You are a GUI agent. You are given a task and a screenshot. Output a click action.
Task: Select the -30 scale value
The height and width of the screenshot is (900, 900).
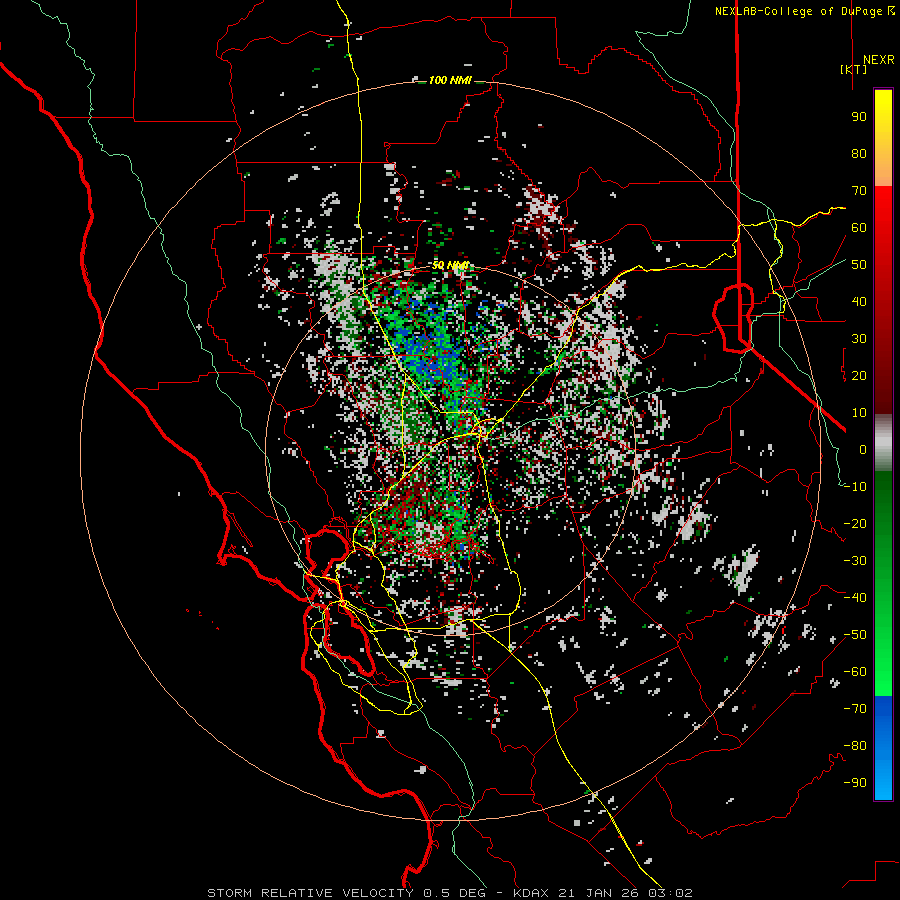tap(855, 561)
